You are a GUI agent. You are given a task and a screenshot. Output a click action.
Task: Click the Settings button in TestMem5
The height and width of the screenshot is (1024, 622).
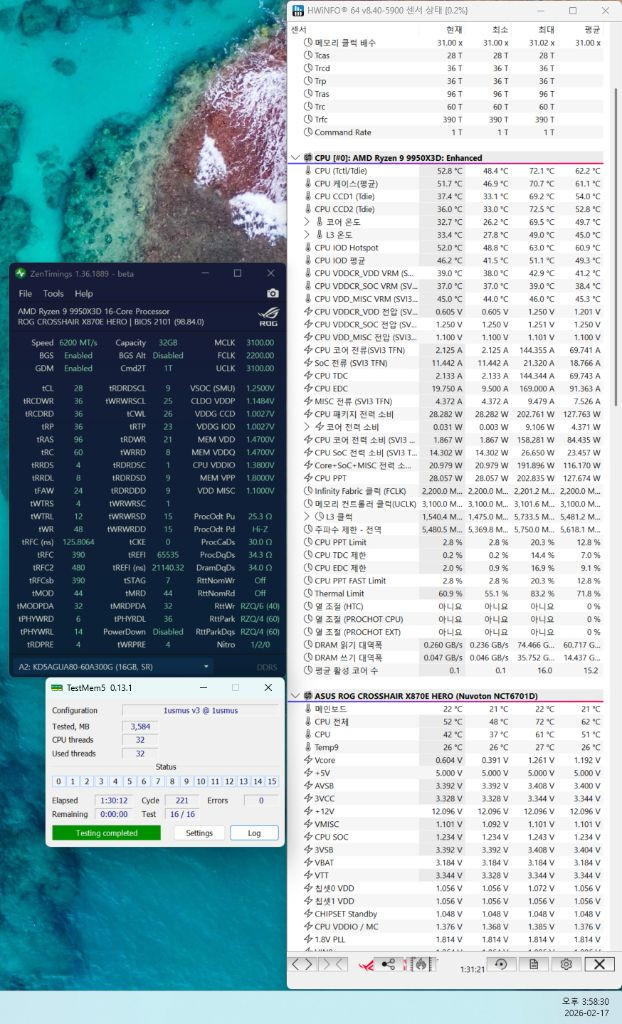[x=199, y=833]
